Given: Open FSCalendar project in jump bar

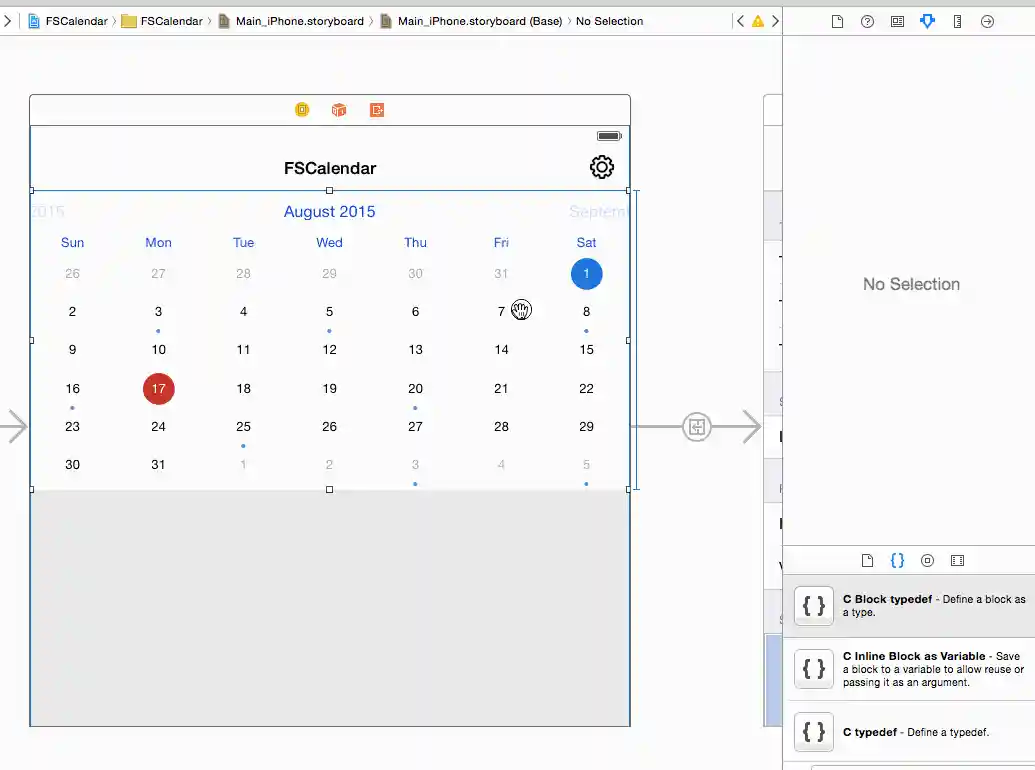Looking at the screenshot, I should click(x=68, y=21).
